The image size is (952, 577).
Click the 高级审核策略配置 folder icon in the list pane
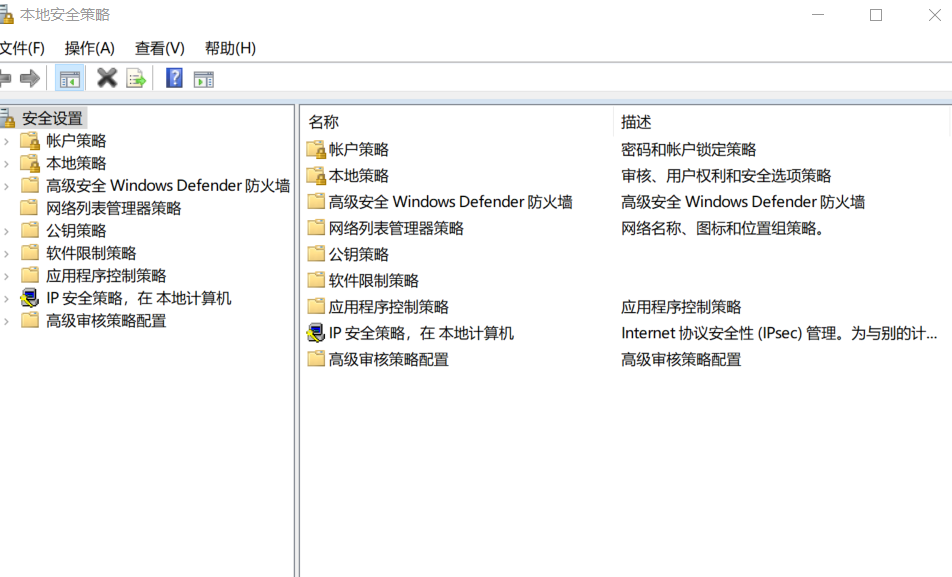pos(316,359)
